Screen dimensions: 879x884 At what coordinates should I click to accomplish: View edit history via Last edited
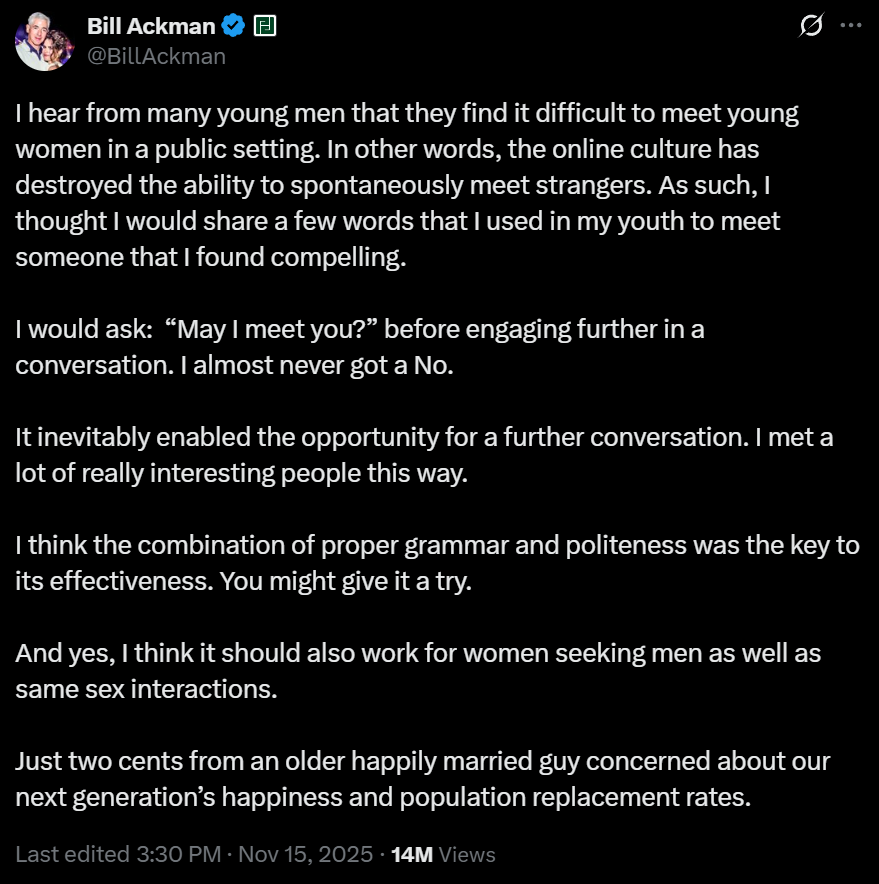(72, 854)
